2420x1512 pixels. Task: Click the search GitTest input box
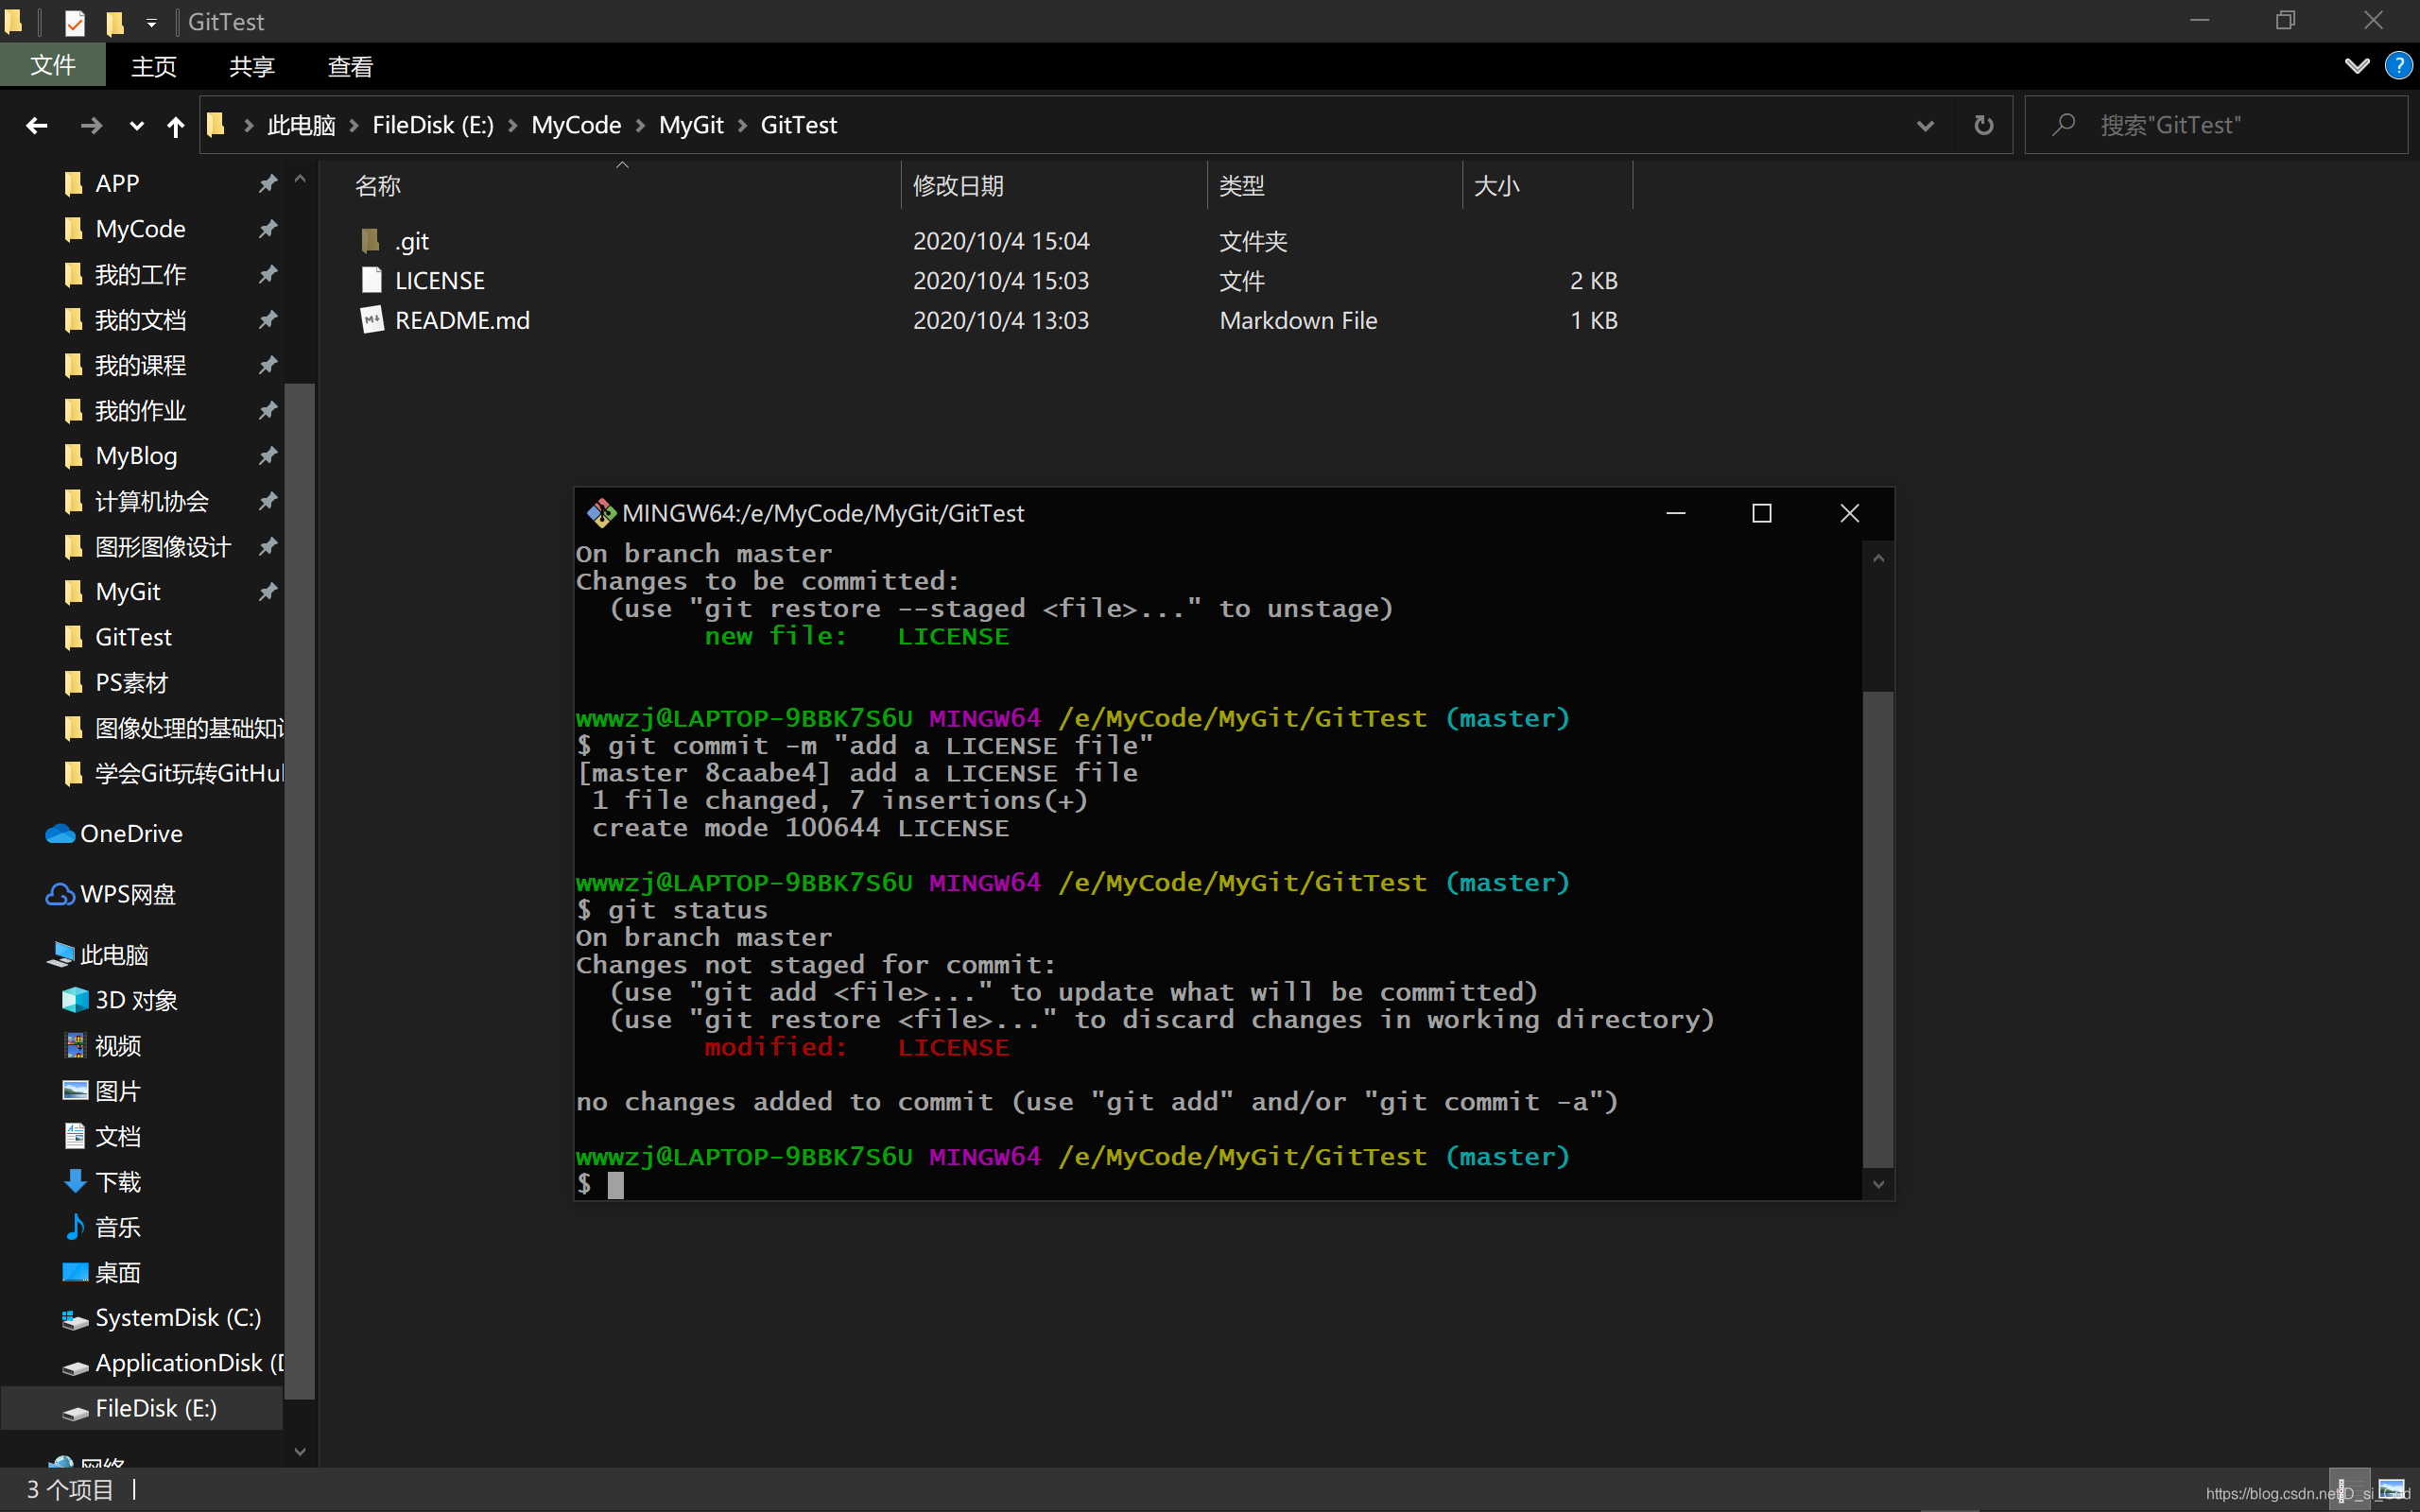[x=2218, y=125]
